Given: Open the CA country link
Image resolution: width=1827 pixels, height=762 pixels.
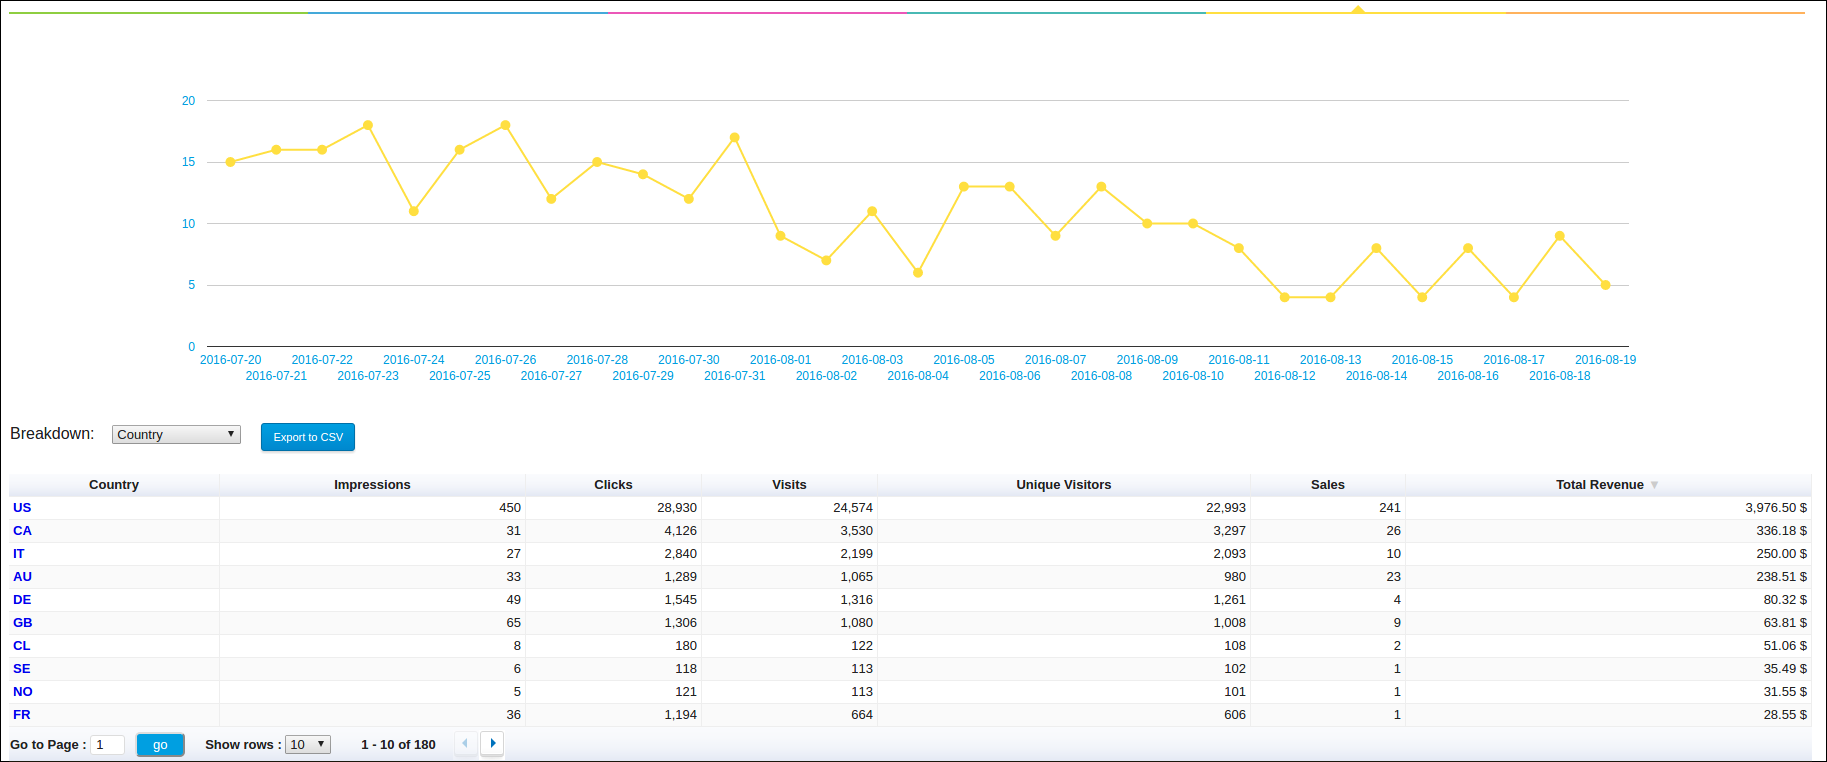Looking at the screenshot, I should point(22,531).
